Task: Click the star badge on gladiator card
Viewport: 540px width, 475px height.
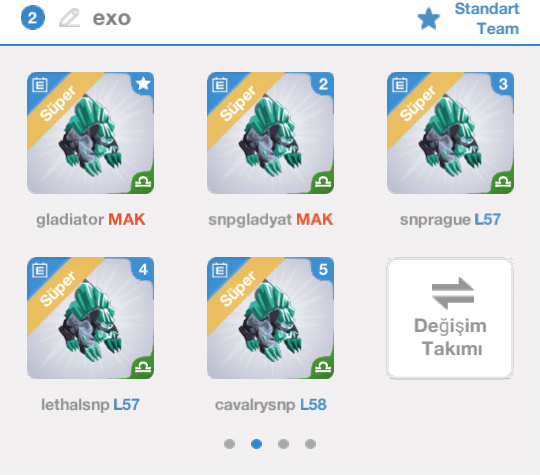Action: [143, 83]
